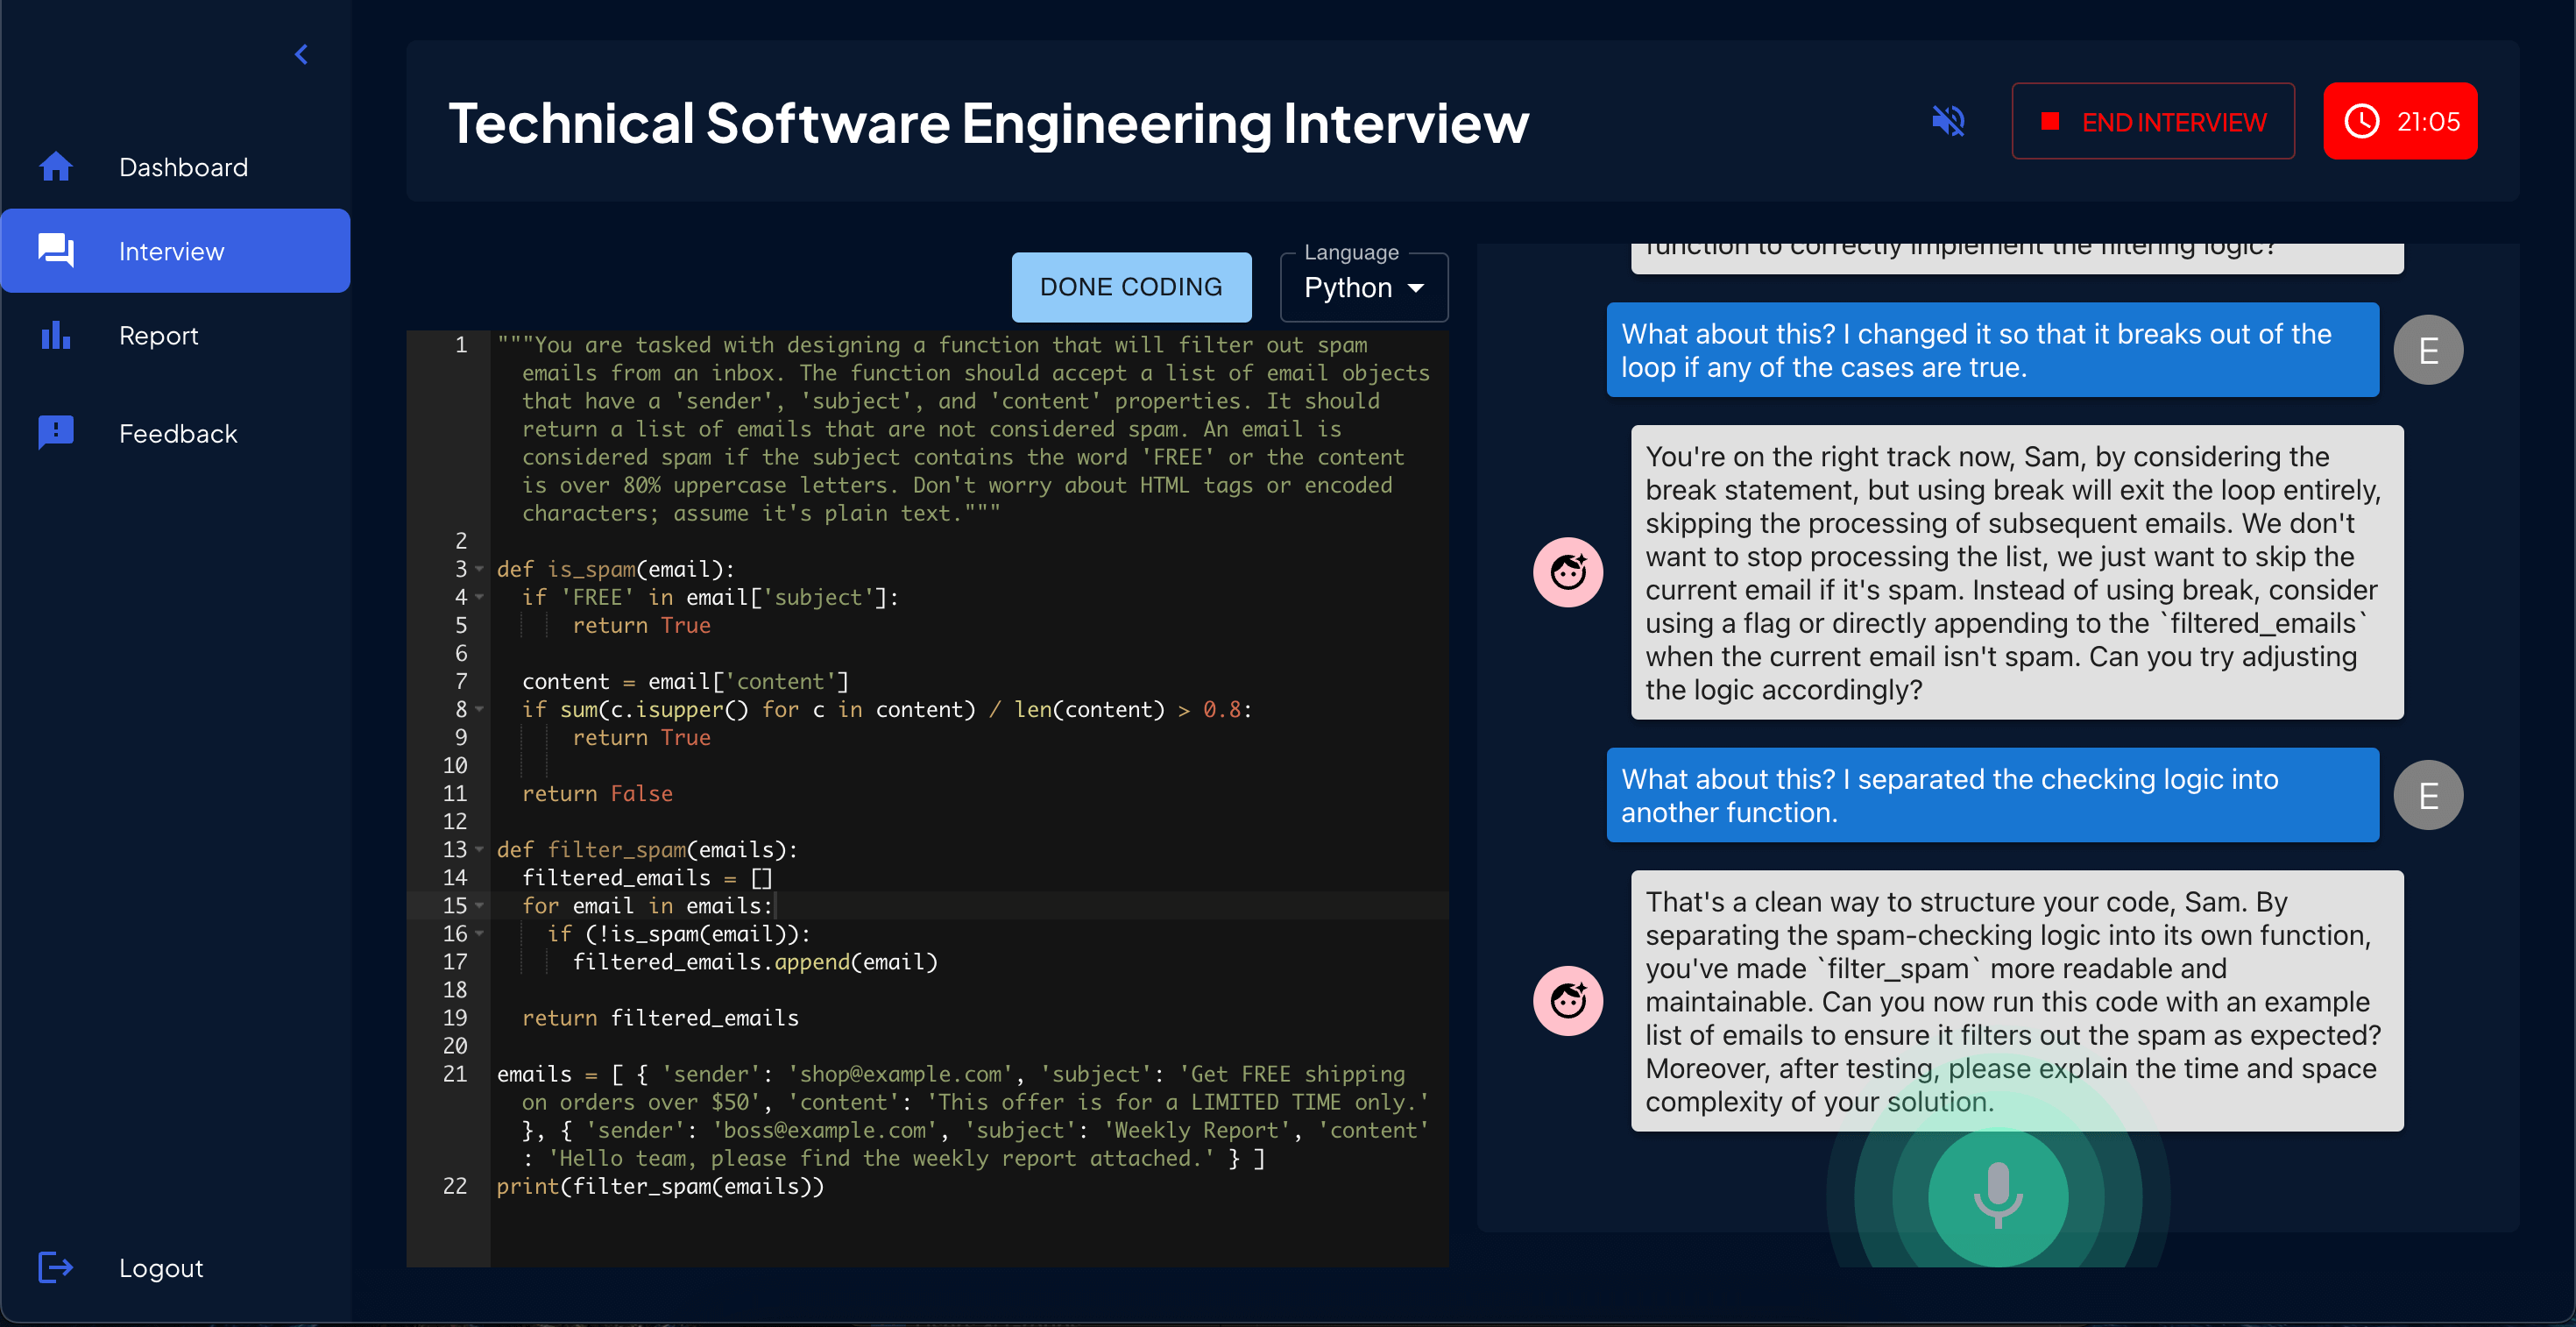Open the Language dropdown showing Python

tap(1363, 287)
